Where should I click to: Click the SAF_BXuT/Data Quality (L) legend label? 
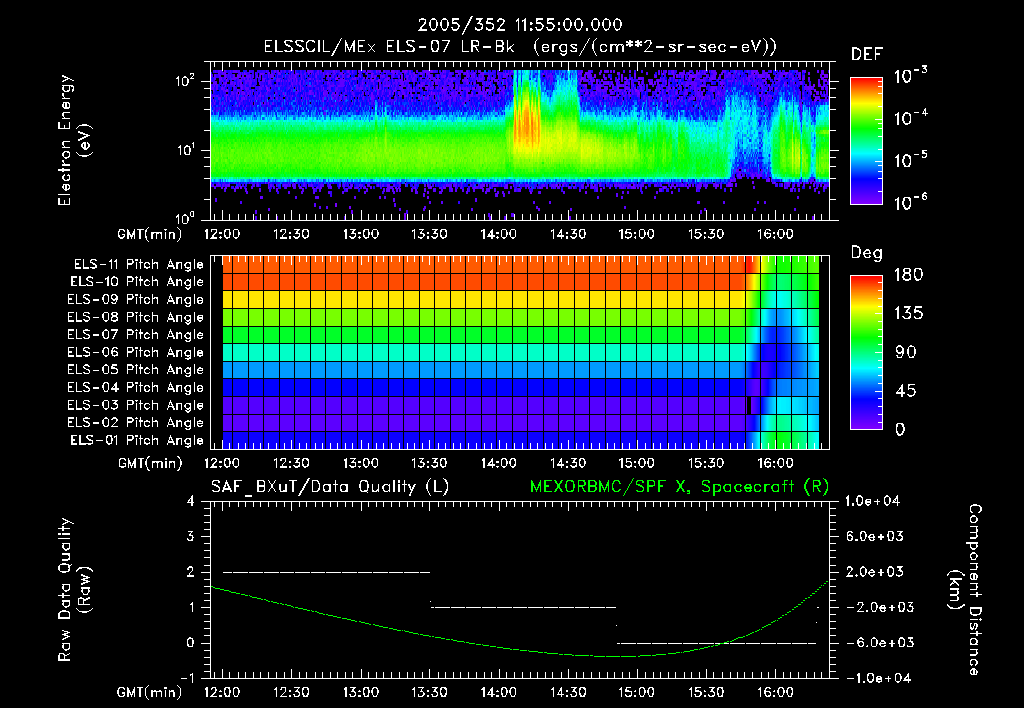330,487
